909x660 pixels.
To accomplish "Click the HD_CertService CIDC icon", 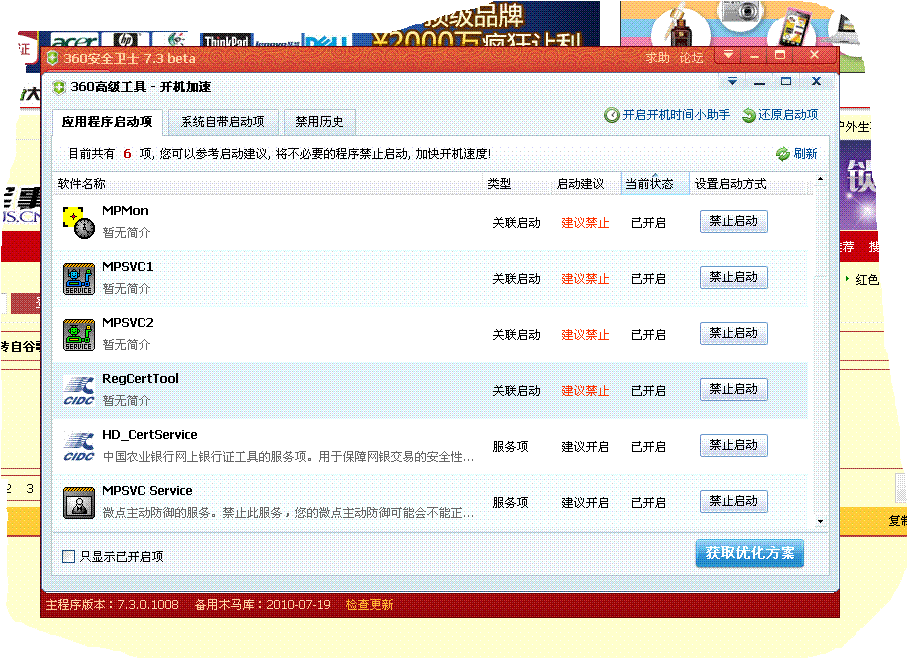I will [x=79, y=447].
